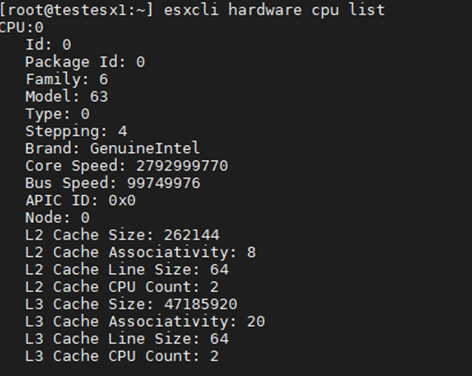Click the L3 Cache Size value 47185920
The width and height of the screenshot is (472, 376).
[x=200, y=304]
